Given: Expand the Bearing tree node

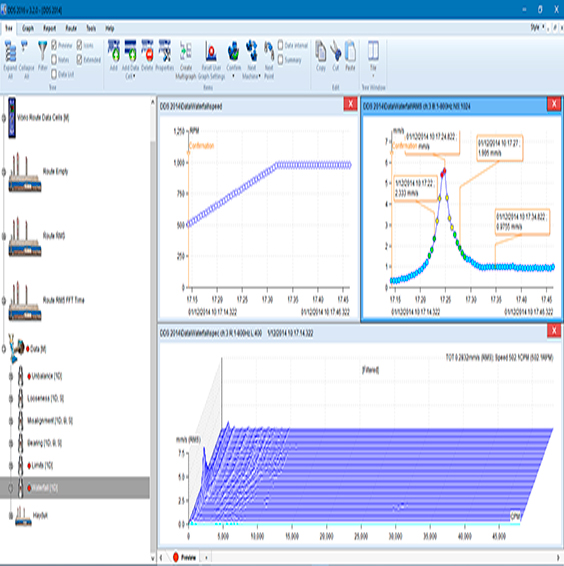Looking at the screenshot, I should (11, 443).
